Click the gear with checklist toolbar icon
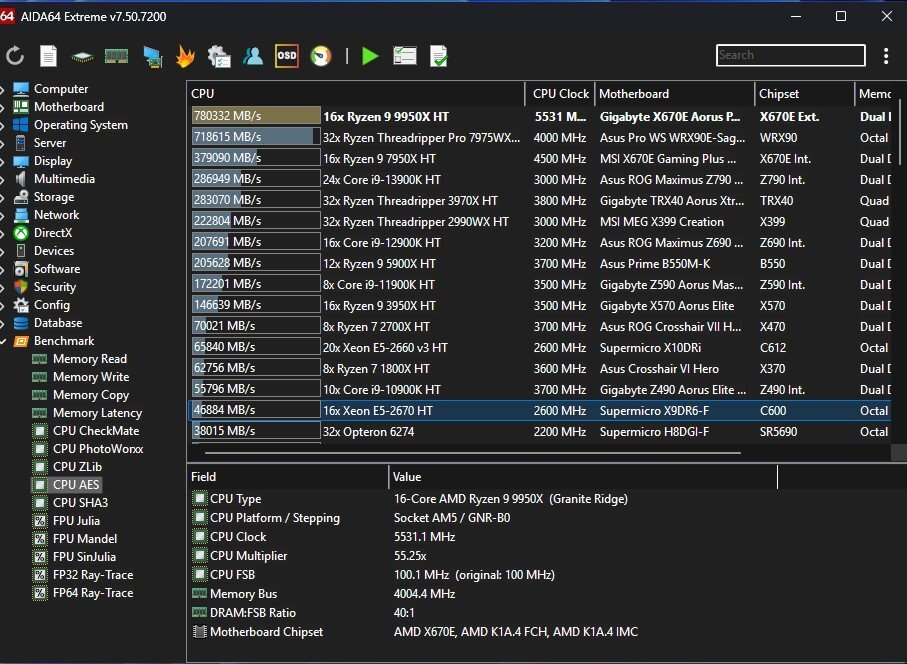 point(219,56)
